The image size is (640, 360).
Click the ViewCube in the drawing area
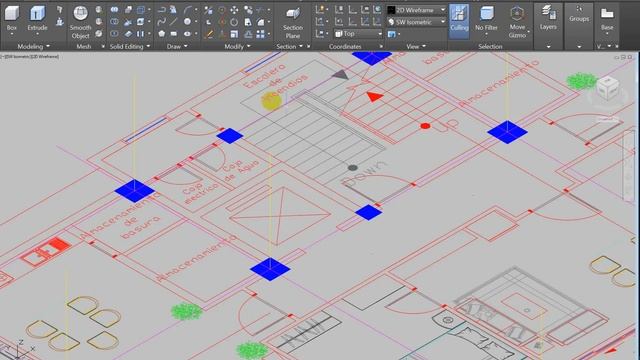(x=607, y=88)
